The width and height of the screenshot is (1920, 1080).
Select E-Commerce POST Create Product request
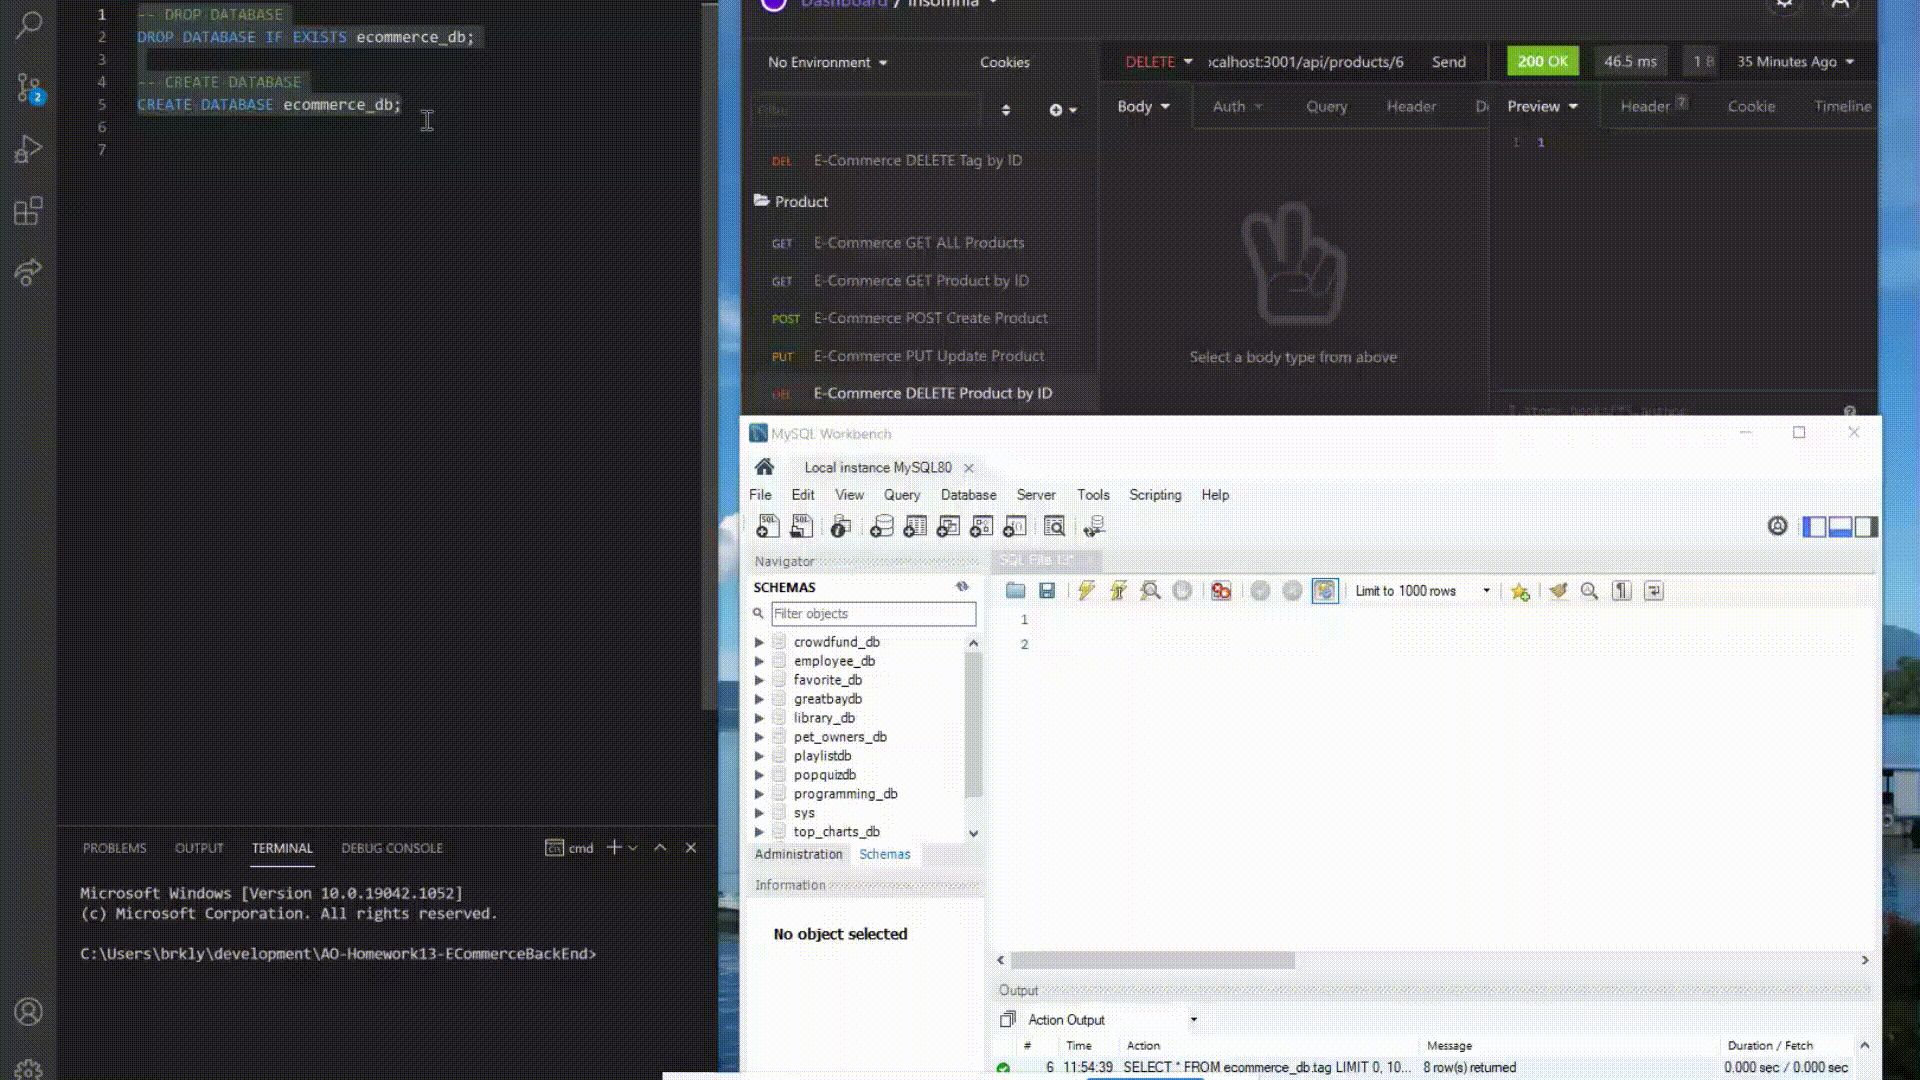point(930,318)
